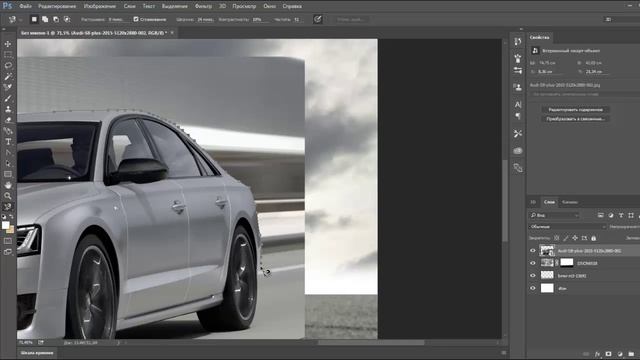Open the Фильтр menu

[x=203, y=6]
